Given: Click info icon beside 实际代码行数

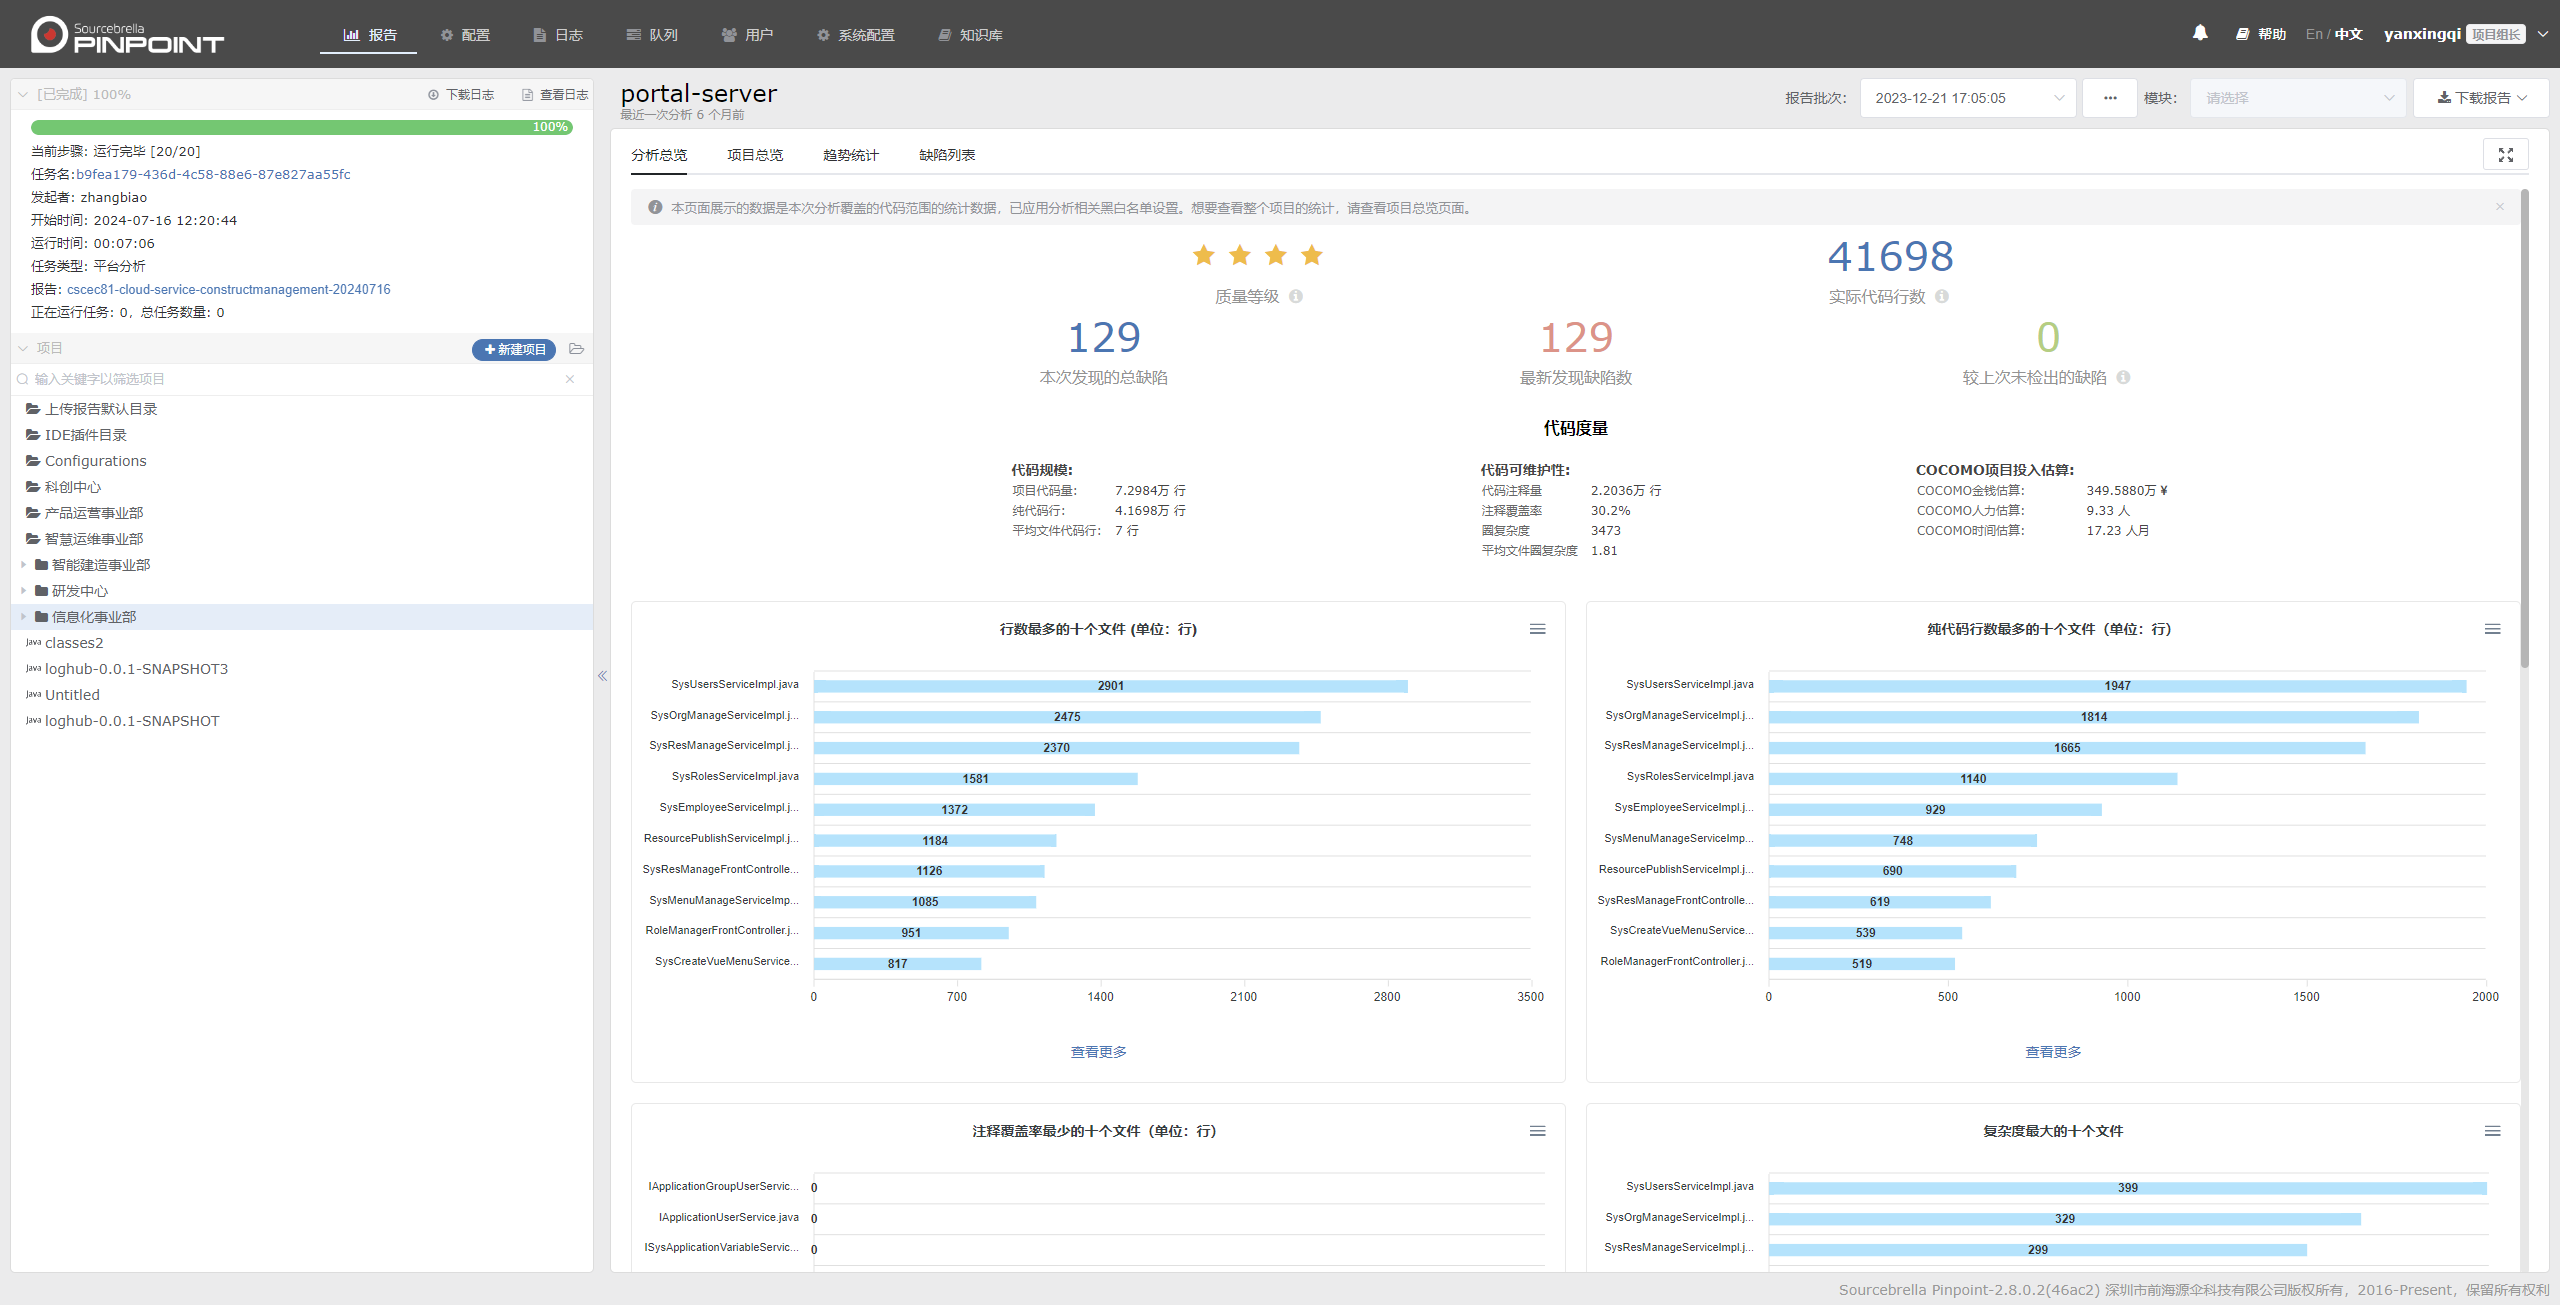Looking at the screenshot, I should (x=1942, y=296).
